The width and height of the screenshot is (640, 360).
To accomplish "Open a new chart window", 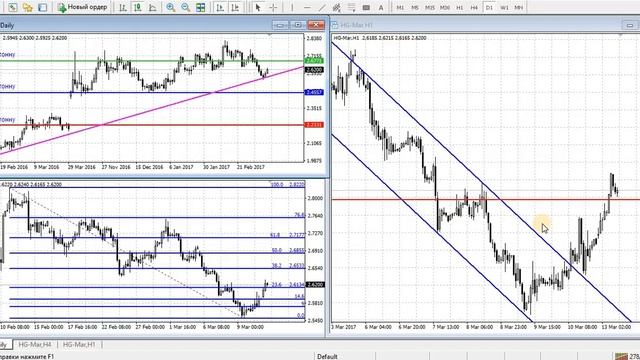I will (13, 7).
